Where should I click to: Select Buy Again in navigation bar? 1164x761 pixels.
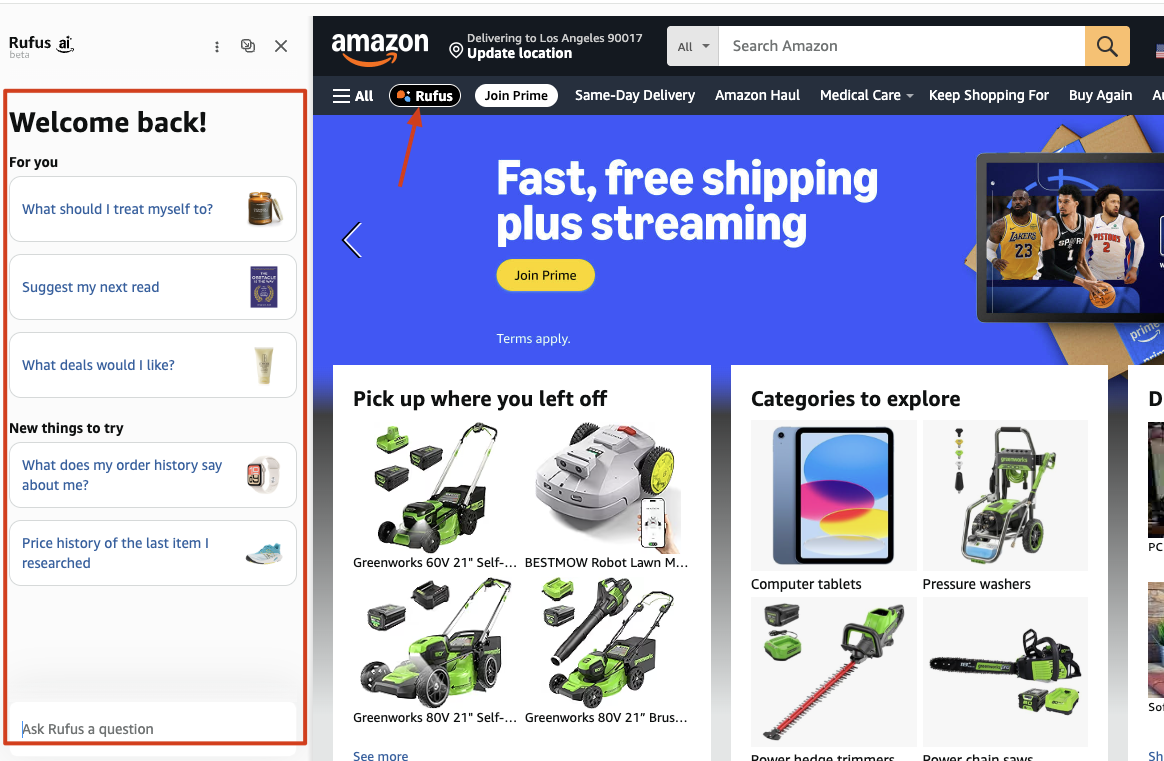click(1100, 96)
